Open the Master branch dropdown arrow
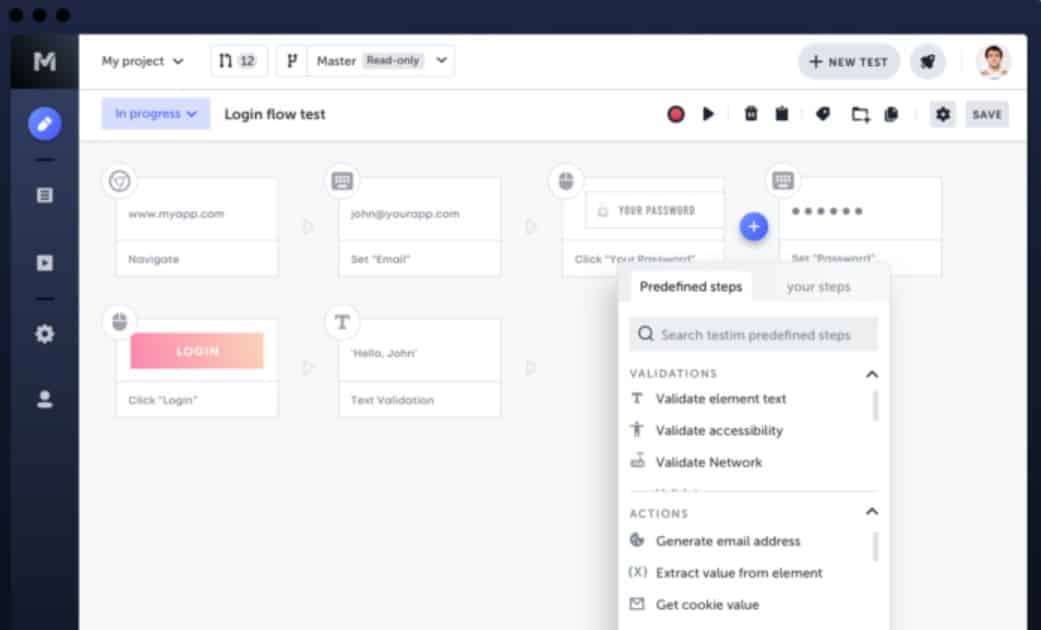1041x630 pixels. (441, 60)
